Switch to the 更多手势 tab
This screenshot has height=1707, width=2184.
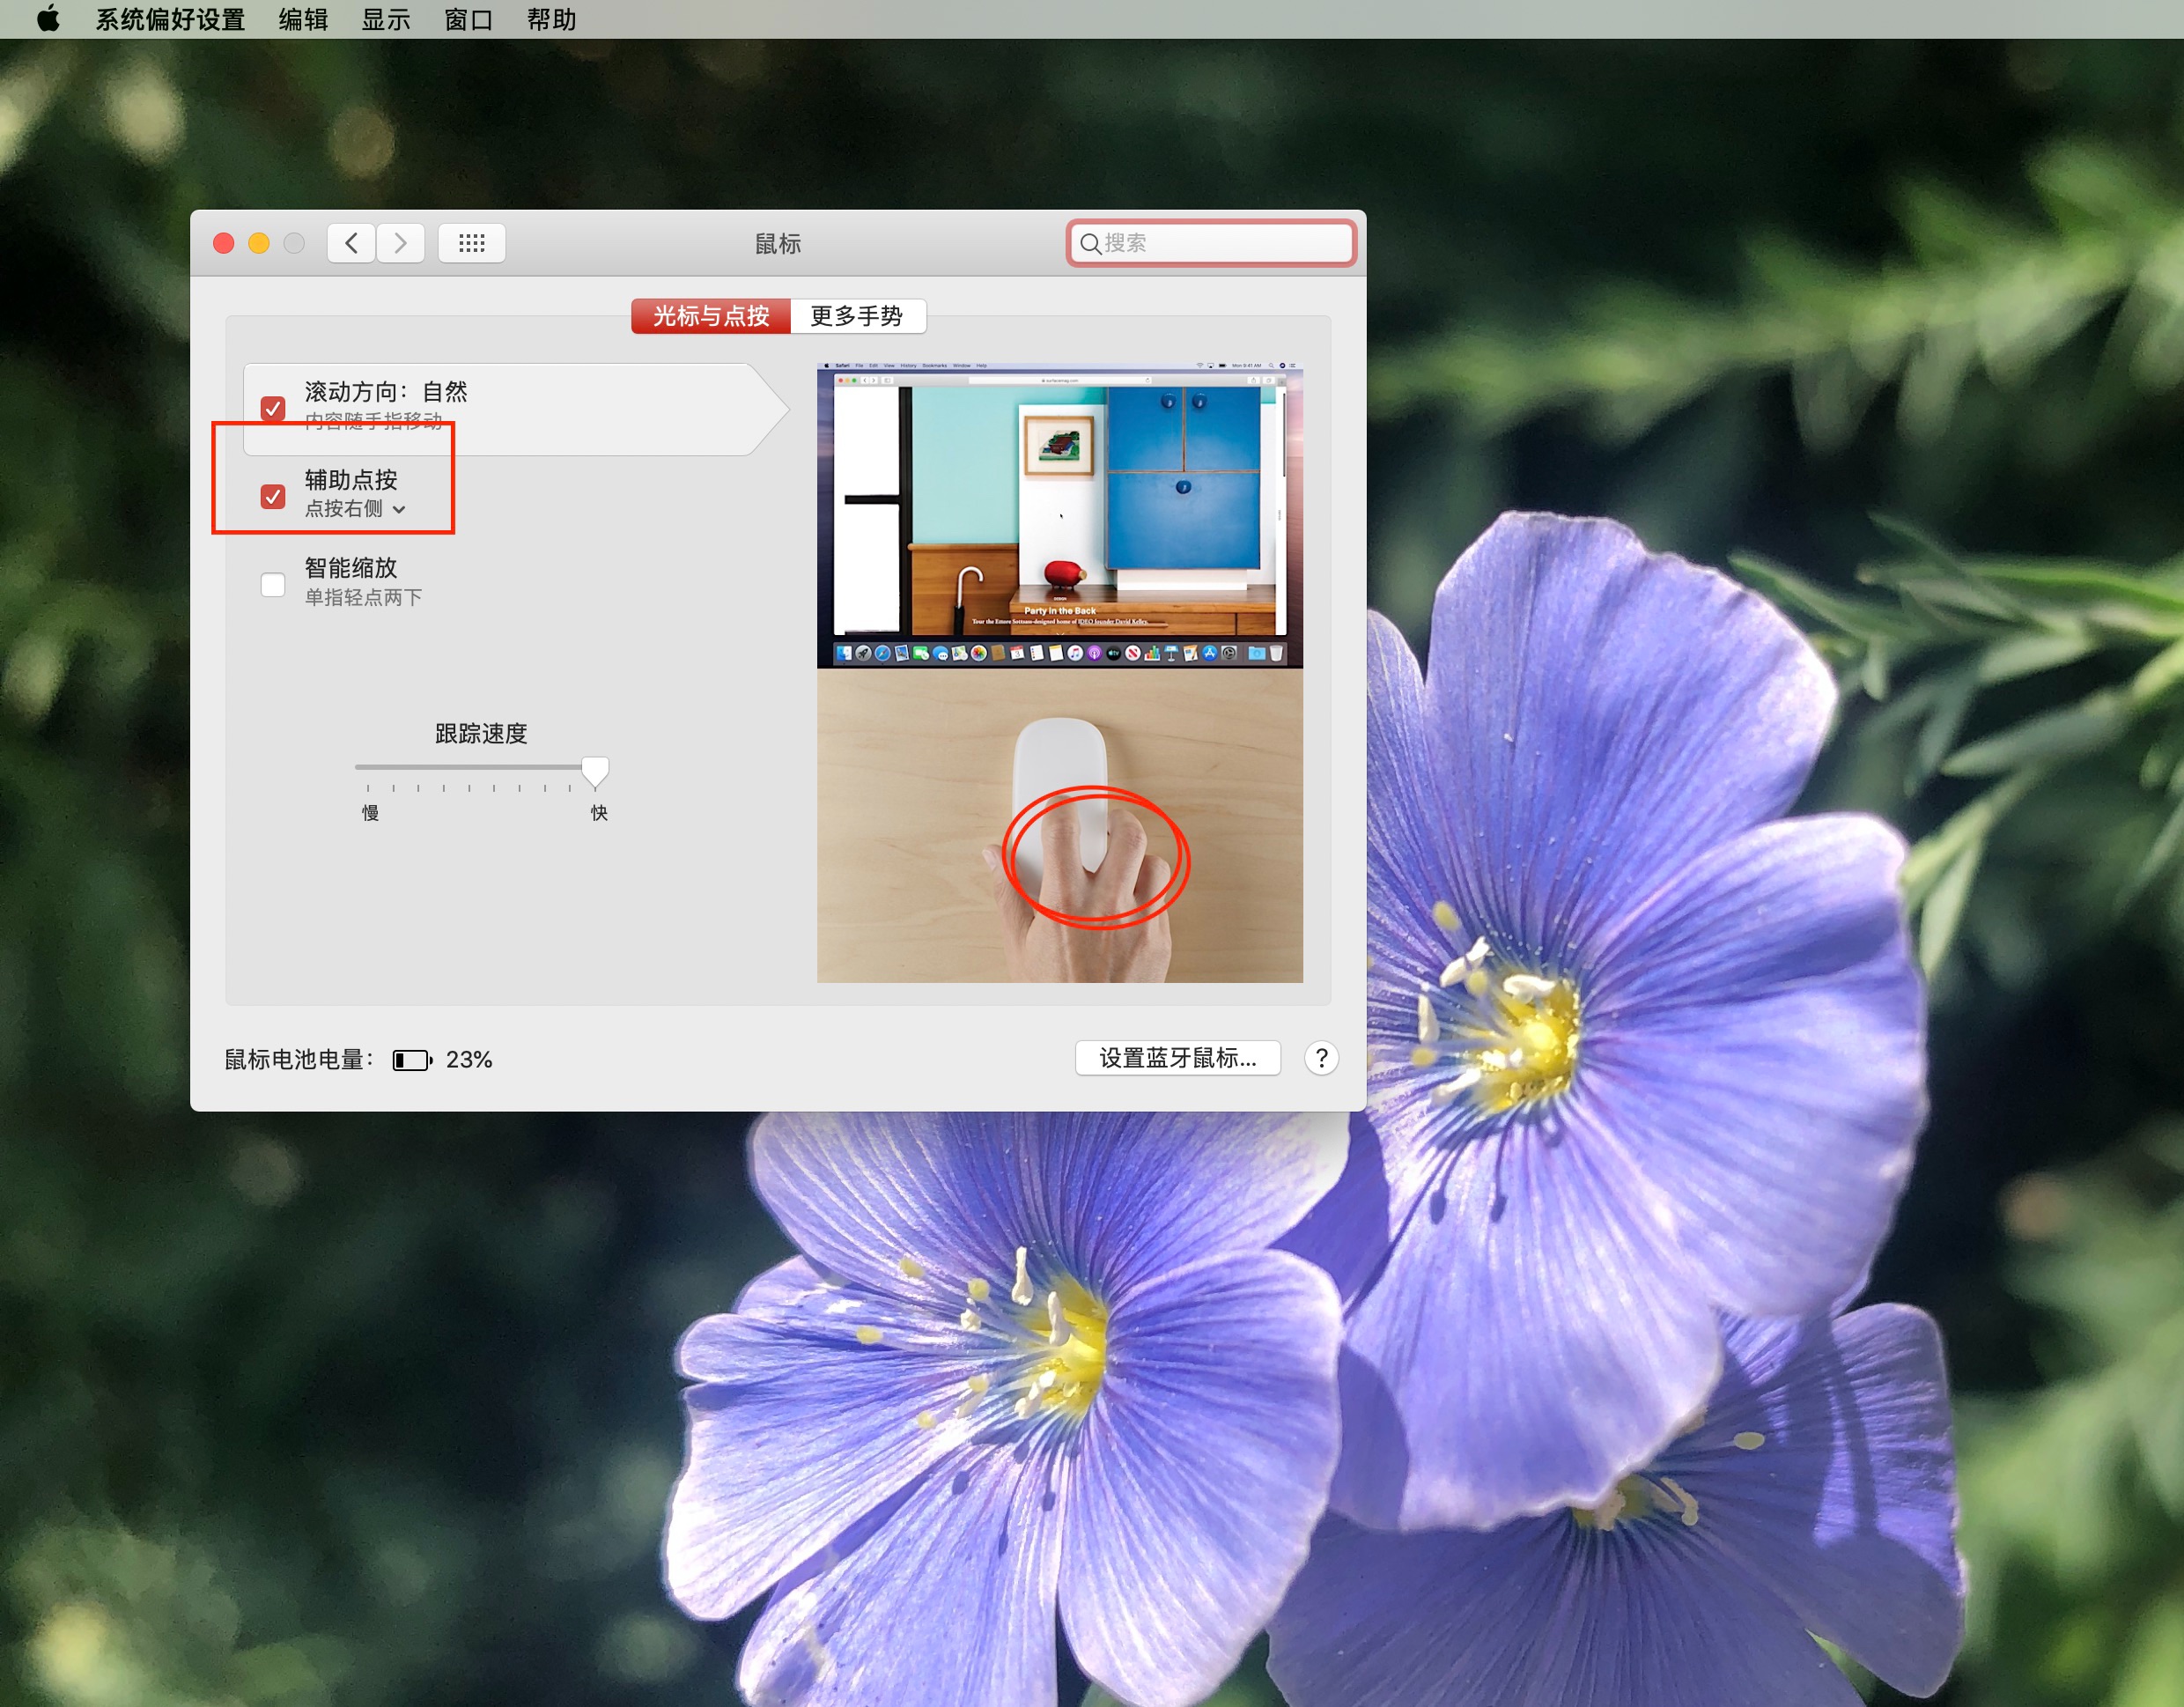point(856,316)
